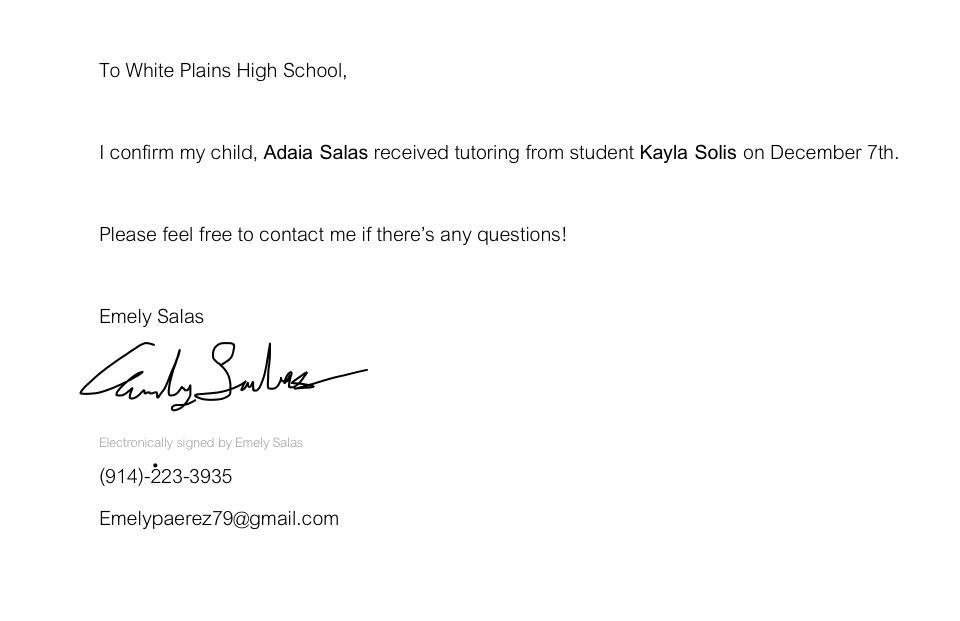Click the phone number (914)-223-3935
This screenshot has height=621, width=960.
165,476
